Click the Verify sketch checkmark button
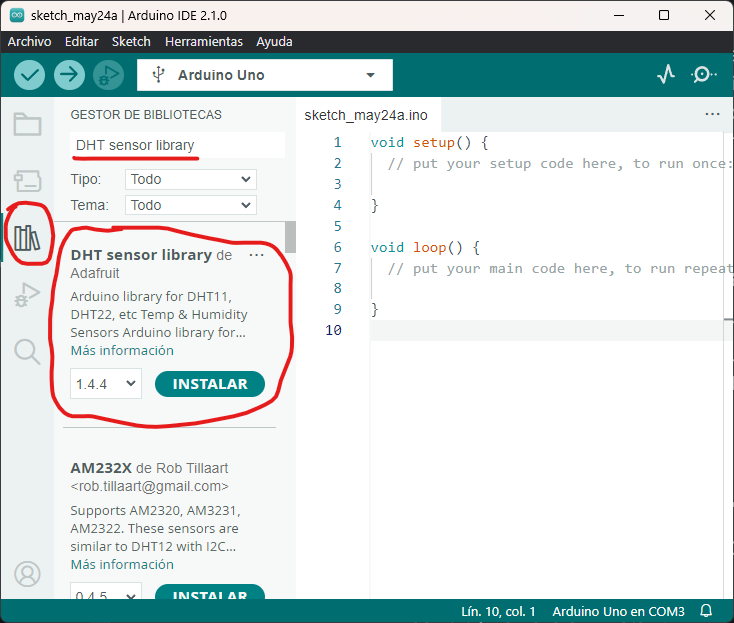 pyautogui.click(x=30, y=75)
